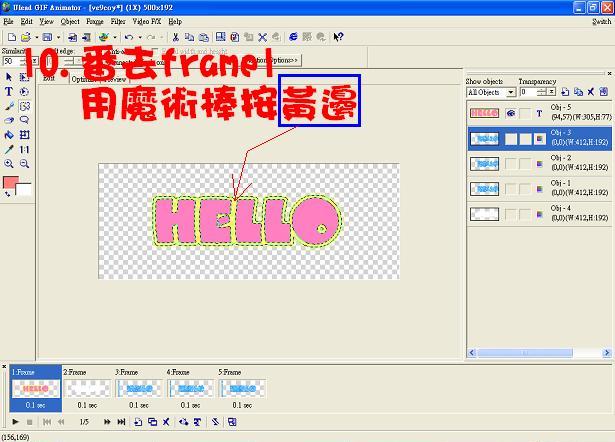Select the Paint Bucket fill tool
615x442 pixels.
[9, 134]
